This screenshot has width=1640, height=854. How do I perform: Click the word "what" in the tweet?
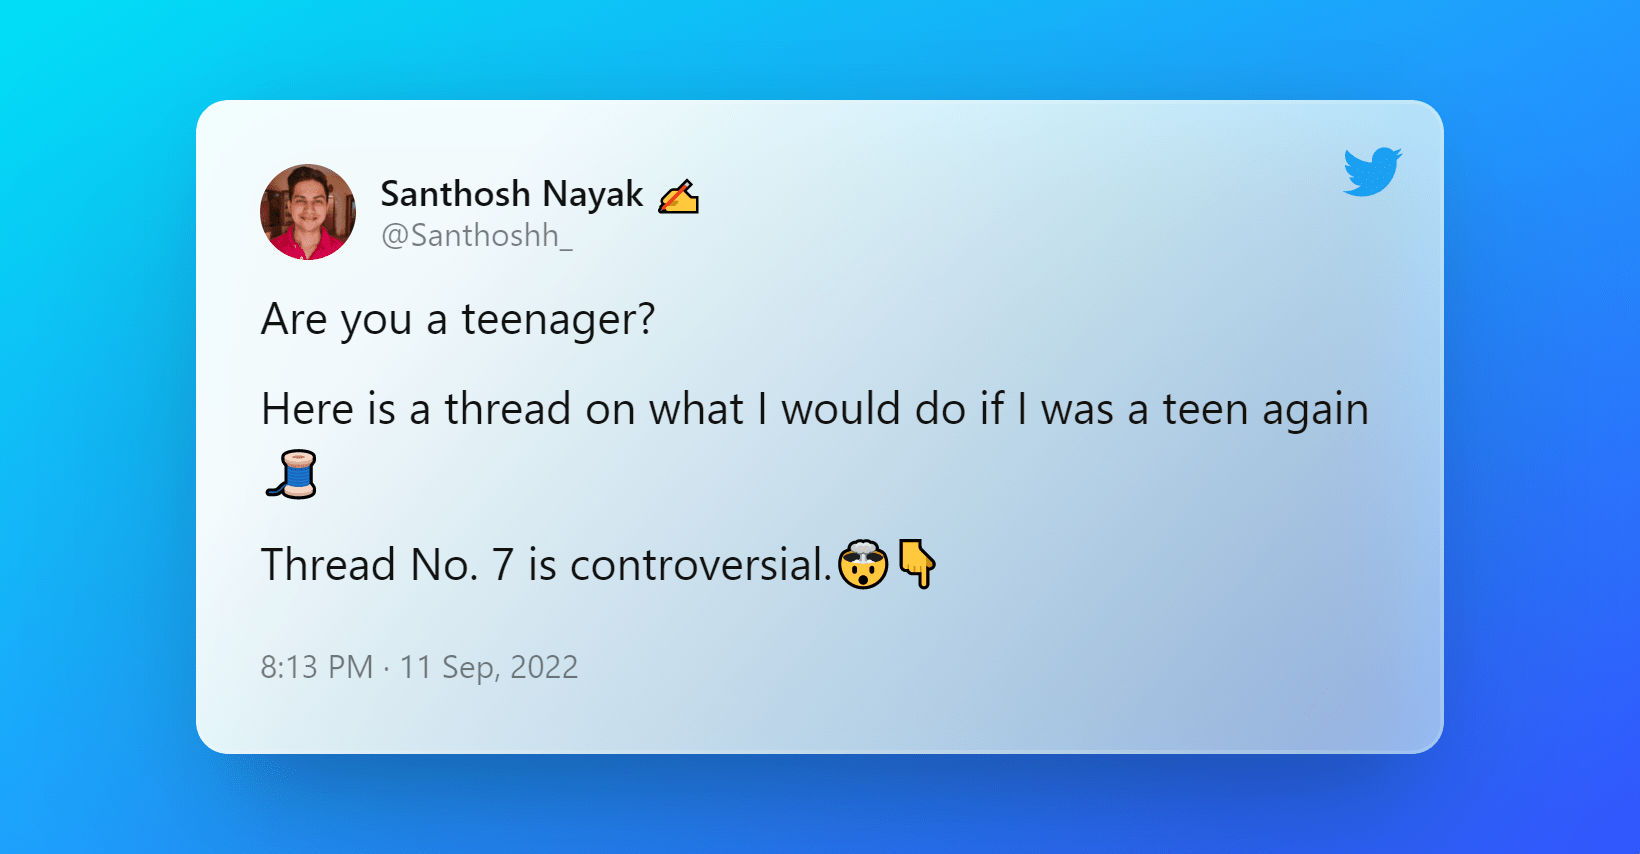point(696,410)
